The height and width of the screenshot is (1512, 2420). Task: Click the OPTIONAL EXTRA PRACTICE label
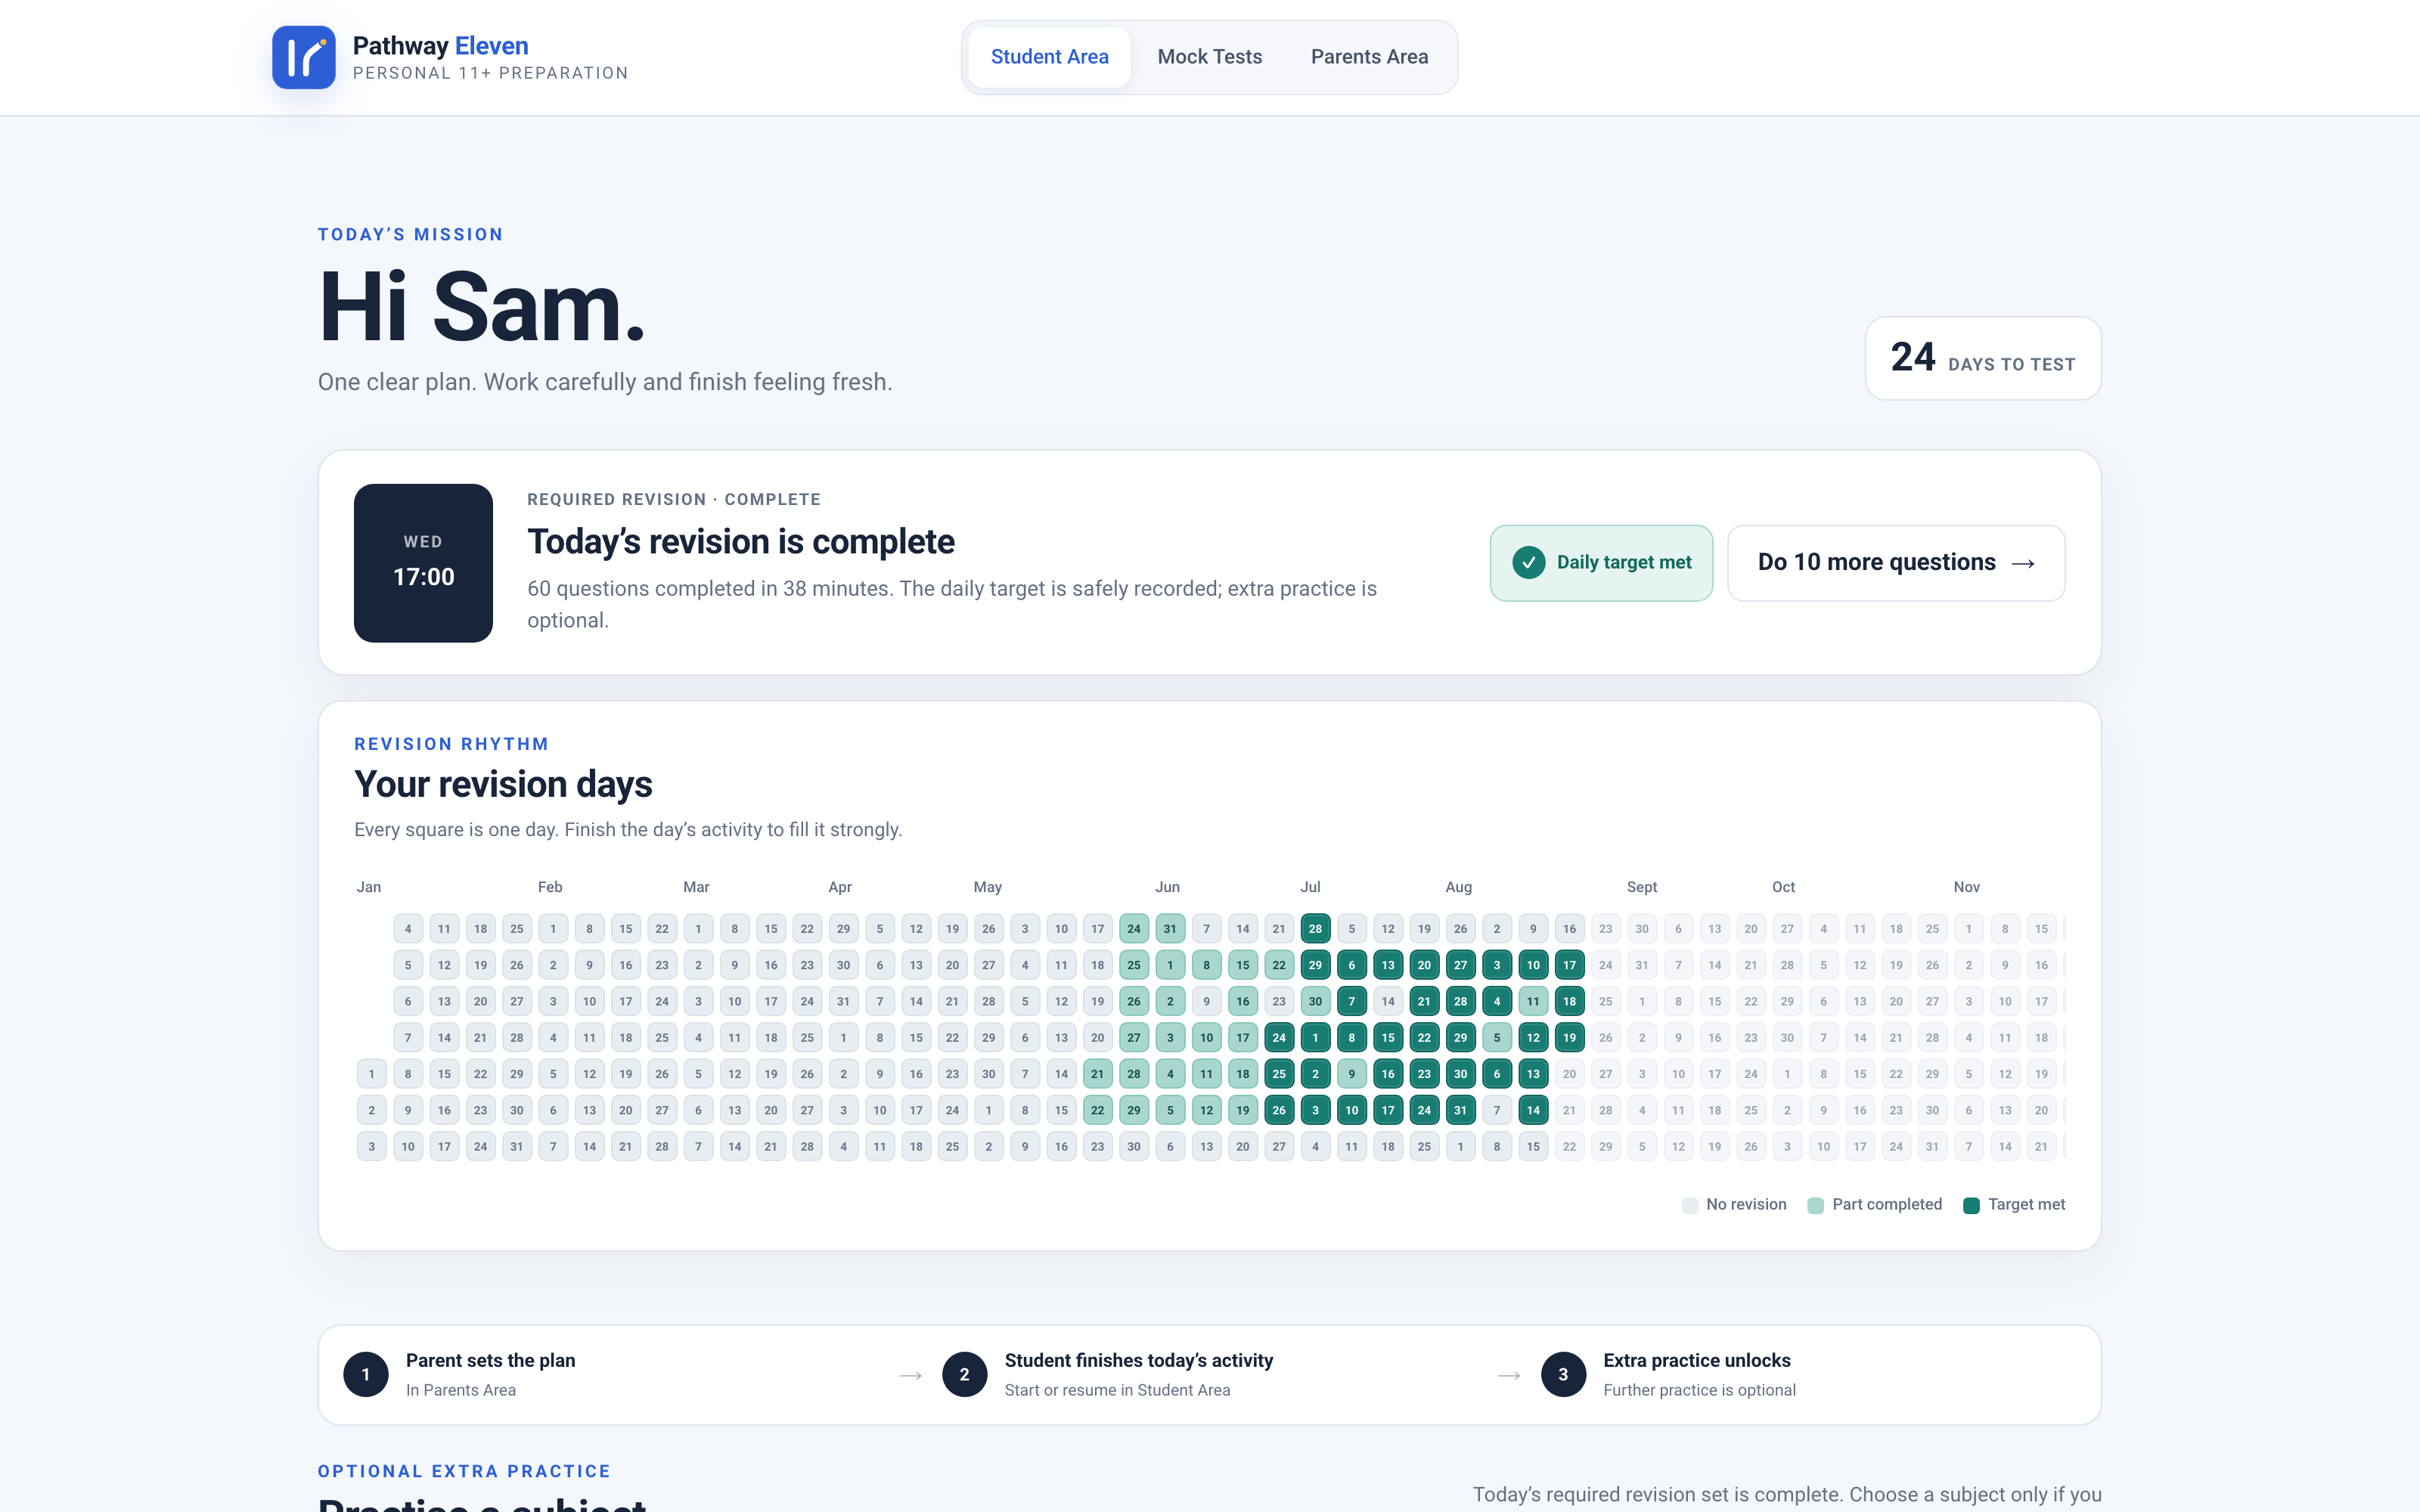pyautogui.click(x=464, y=1471)
